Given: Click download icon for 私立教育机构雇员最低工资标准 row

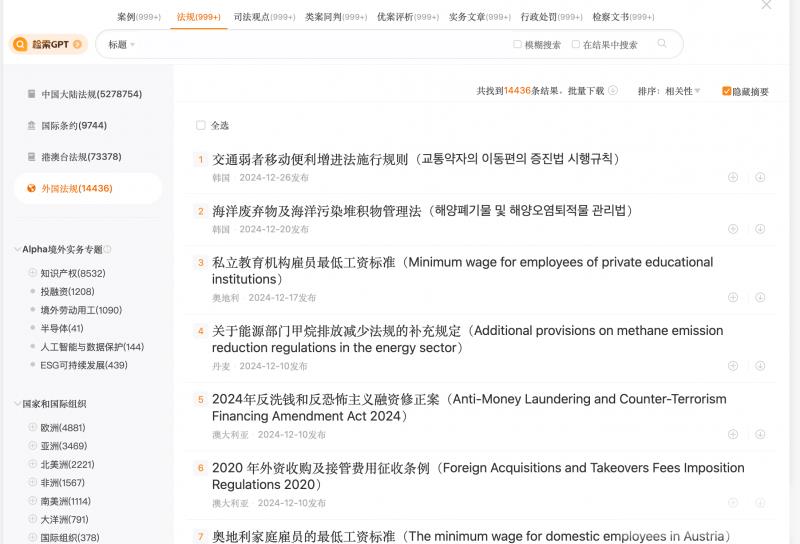Looking at the screenshot, I should [x=760, y=297].
